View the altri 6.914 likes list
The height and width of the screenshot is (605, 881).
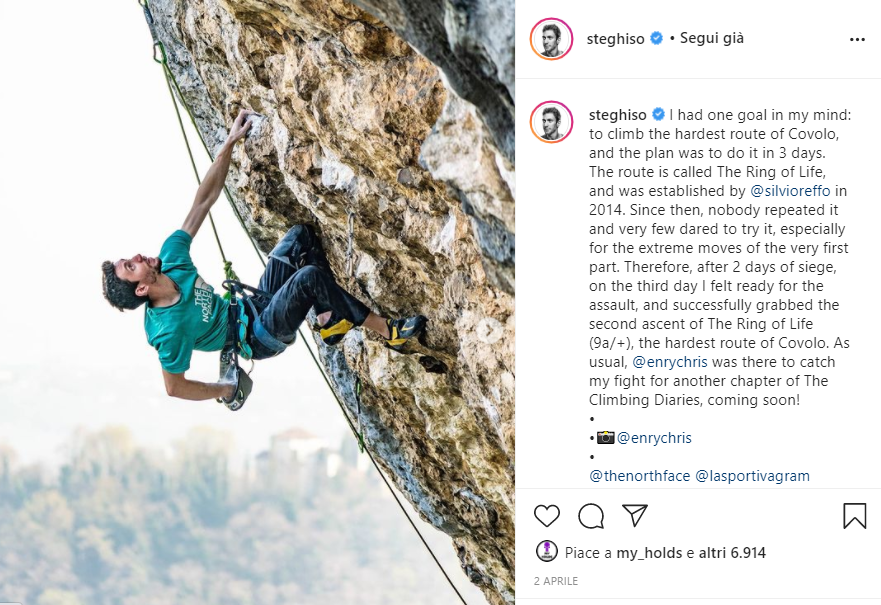coord(732,553)
